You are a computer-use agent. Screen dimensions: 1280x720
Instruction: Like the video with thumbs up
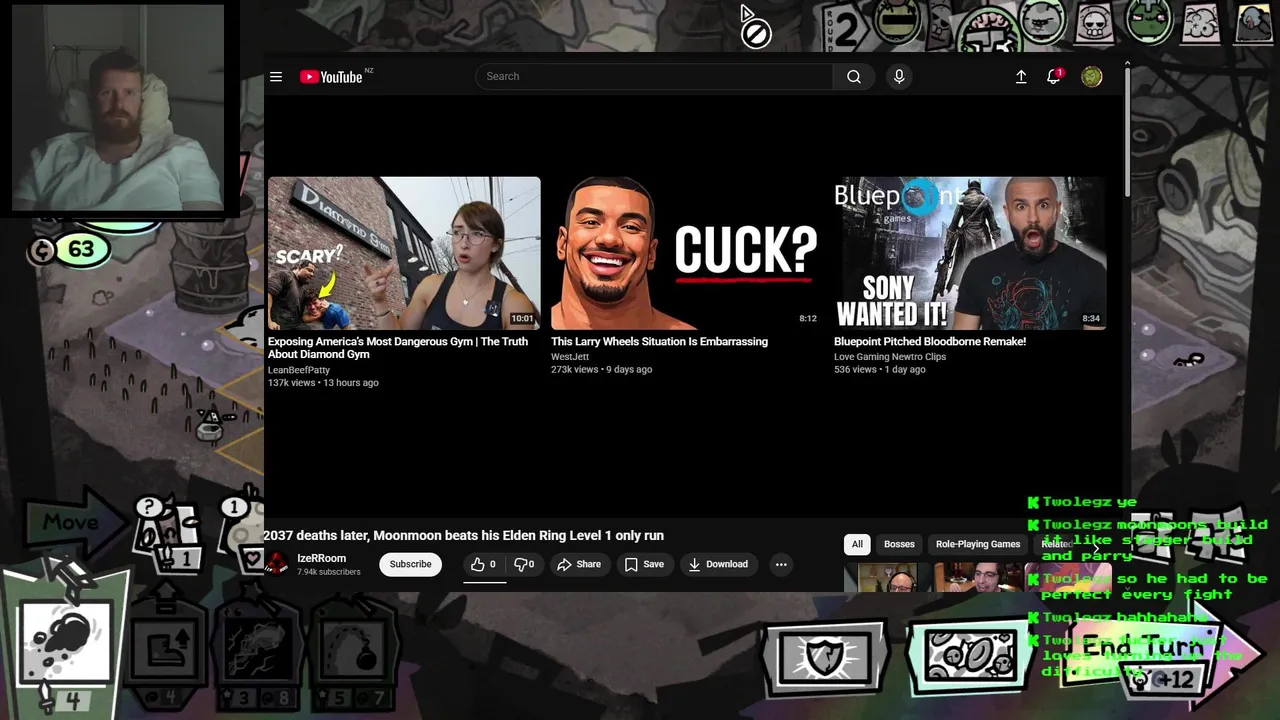tap(484, 565)
